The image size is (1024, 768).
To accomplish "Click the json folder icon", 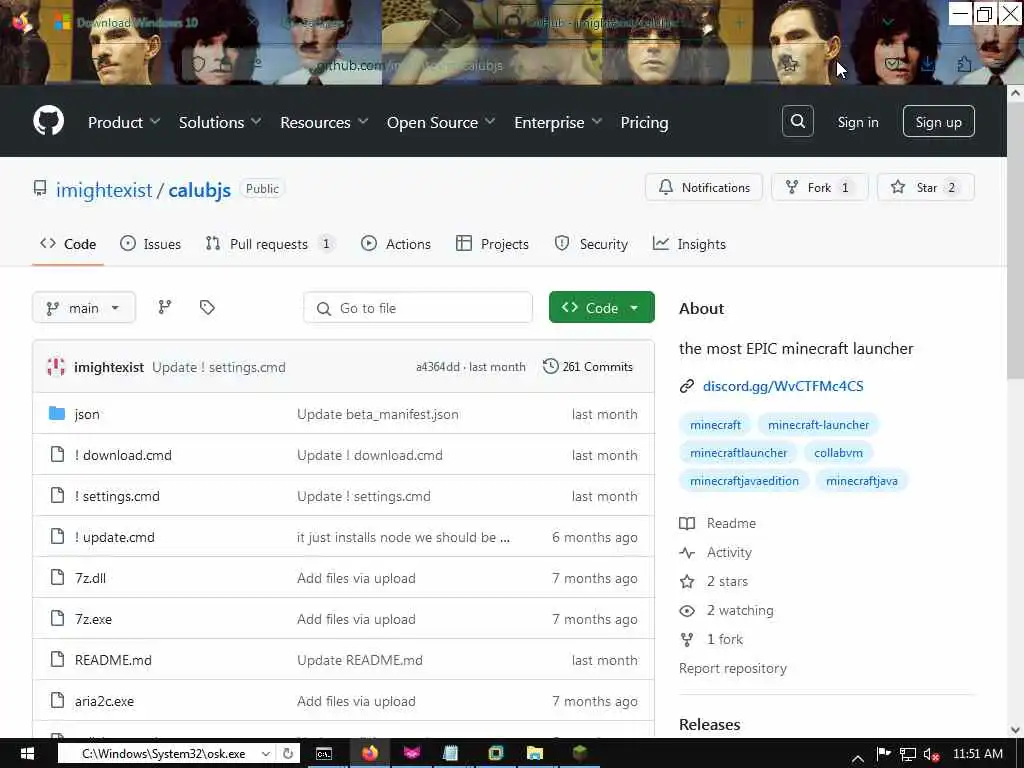I will (x=57, y=413).
